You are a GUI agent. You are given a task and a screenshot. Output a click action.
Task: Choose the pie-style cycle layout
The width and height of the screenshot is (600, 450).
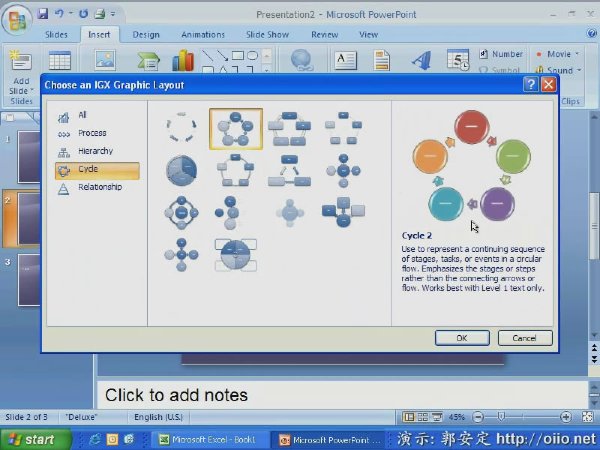(x=181, y=171)
